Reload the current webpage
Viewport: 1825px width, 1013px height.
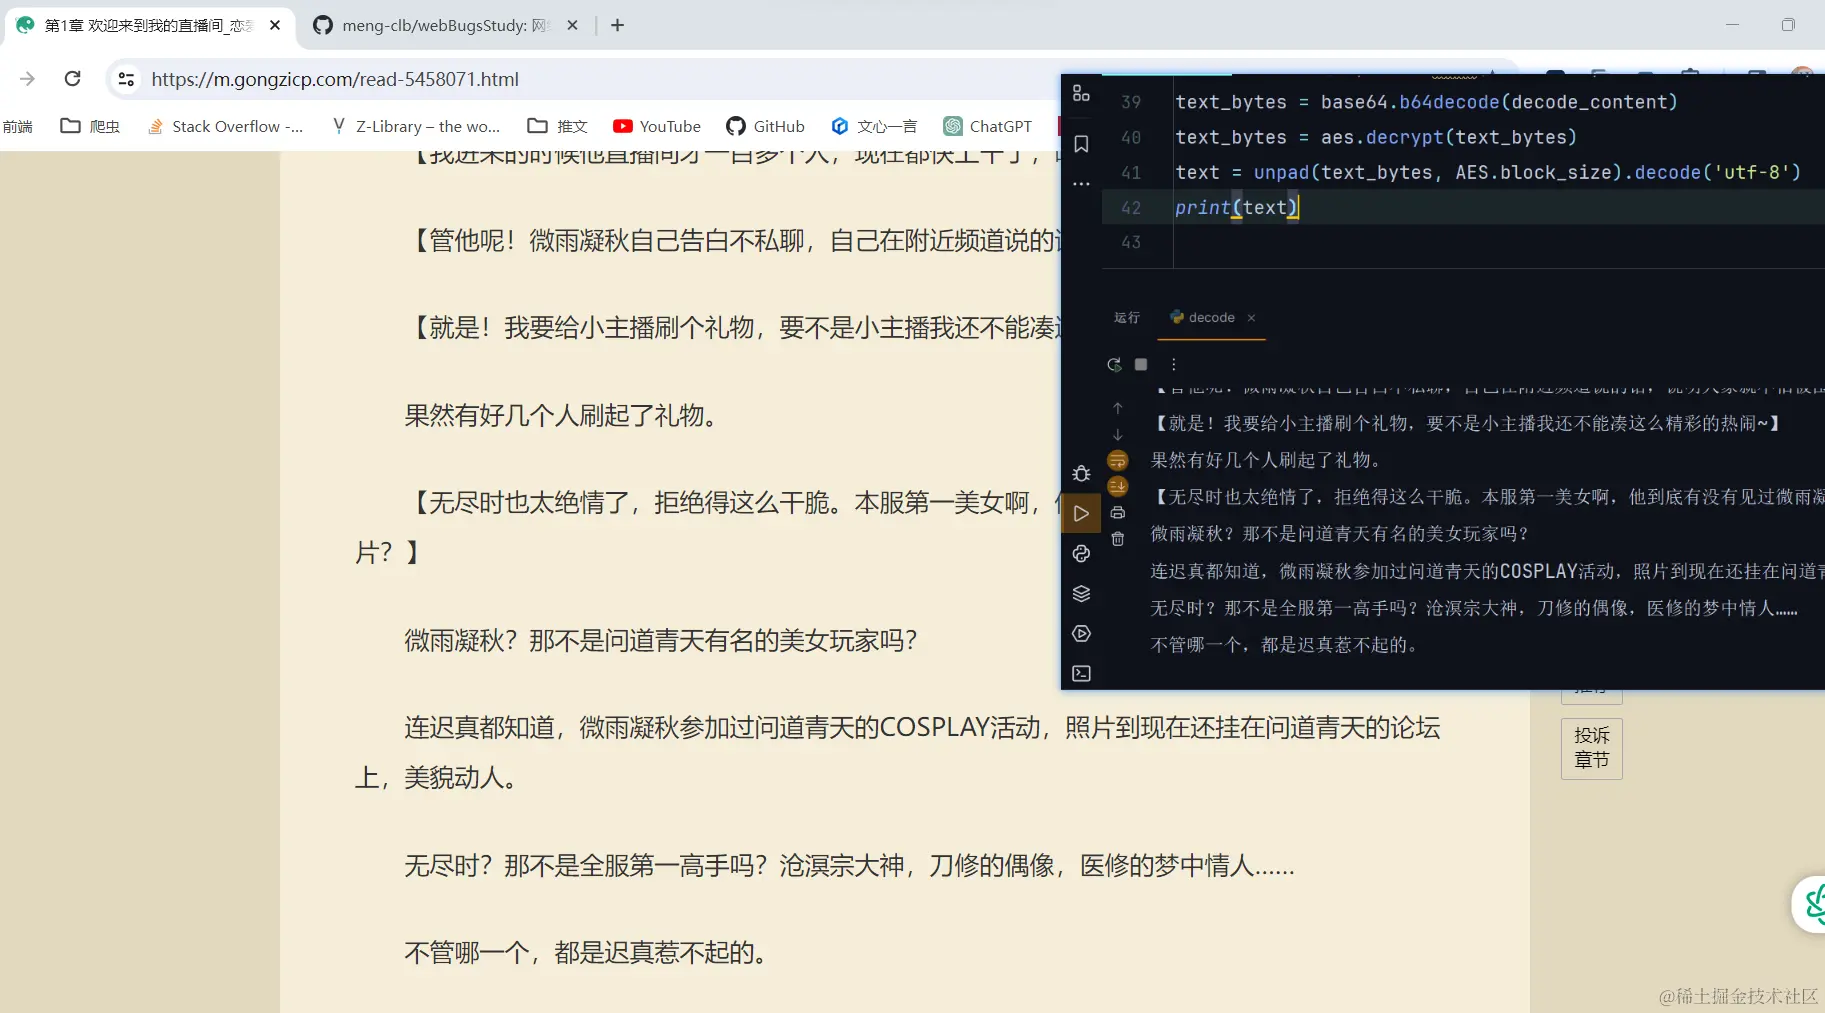click(71, 79)
